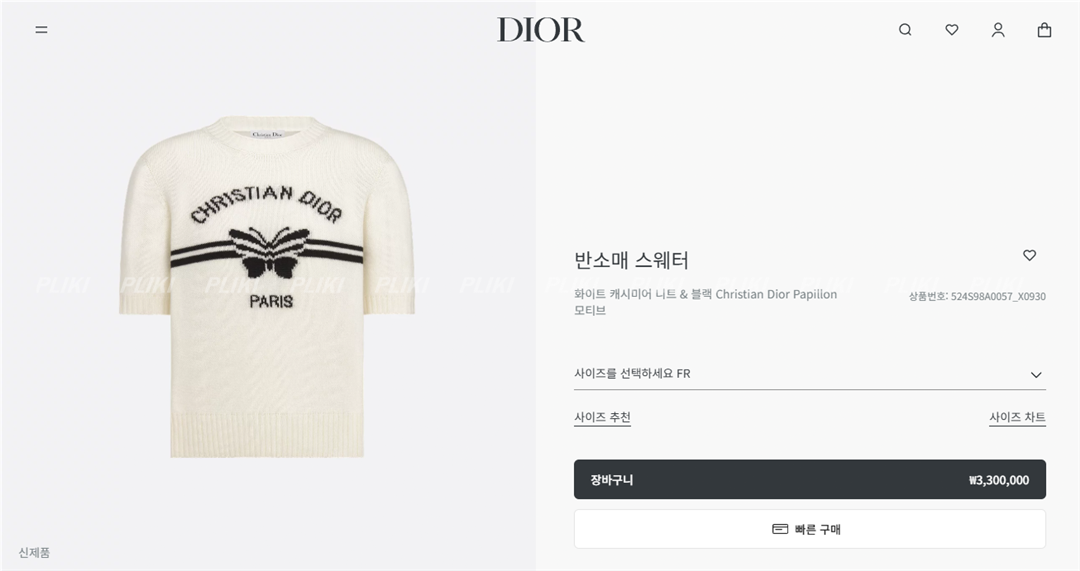Open the 사이즈를 선택하세요 FR dropdown
The height and width of the screenshot is (571, 1080).
point(809,374)
